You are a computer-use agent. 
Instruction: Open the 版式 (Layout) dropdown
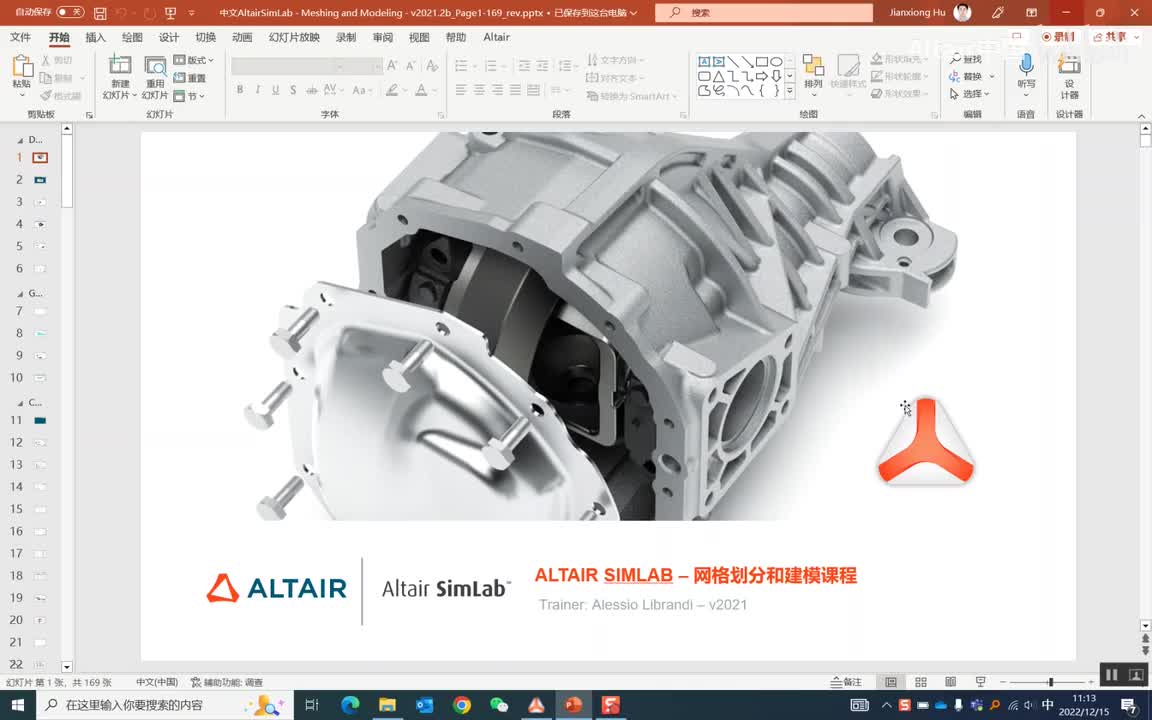(x=193, y=60)
